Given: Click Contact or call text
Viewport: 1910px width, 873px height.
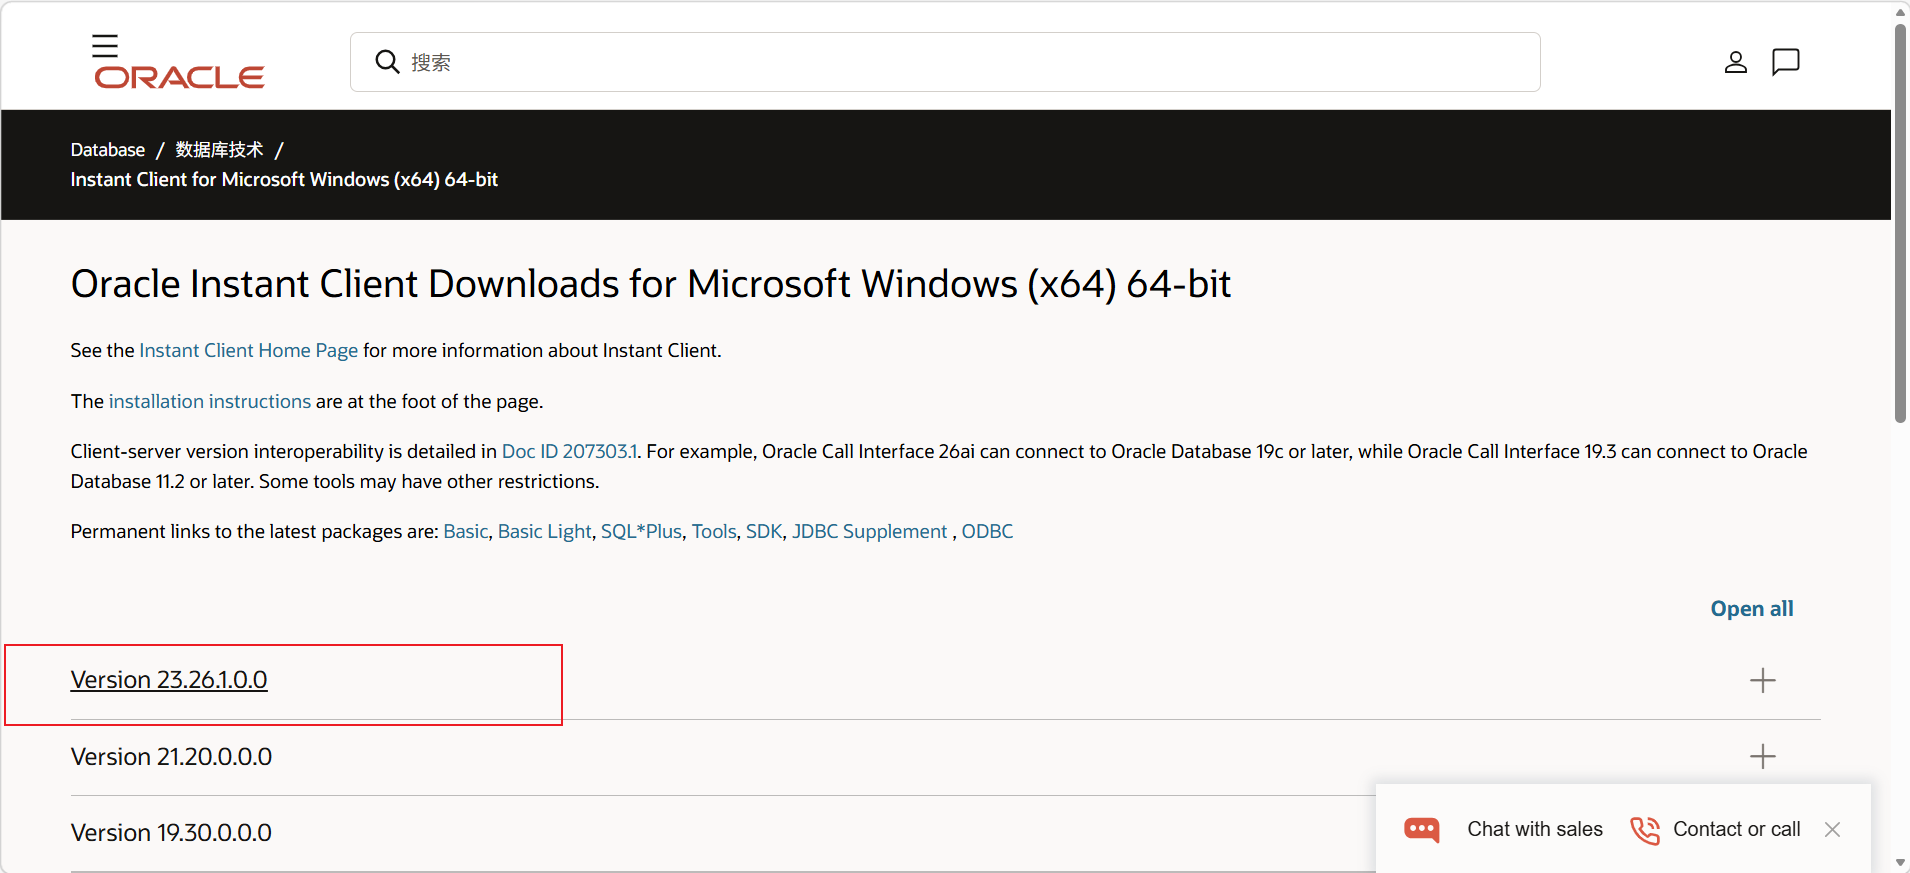Looking at the screenshot, I should 1737,830.
